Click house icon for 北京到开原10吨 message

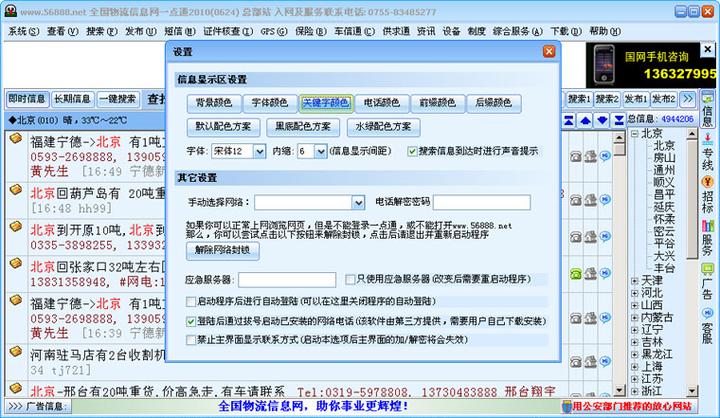[591, 237]
